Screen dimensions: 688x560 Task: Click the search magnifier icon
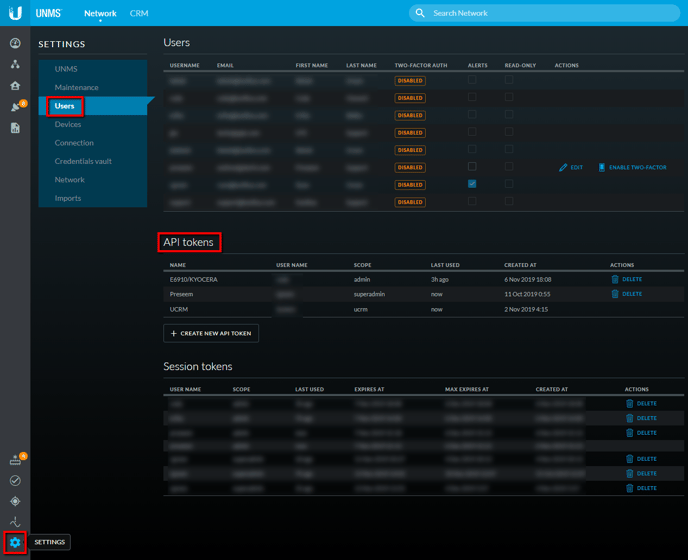(x=420, y=13)
